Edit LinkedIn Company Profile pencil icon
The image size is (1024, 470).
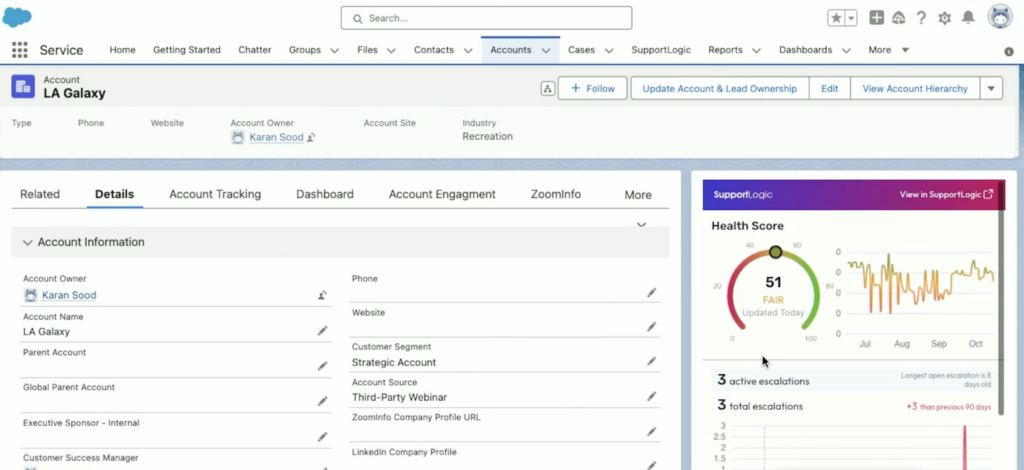(651, 465)
